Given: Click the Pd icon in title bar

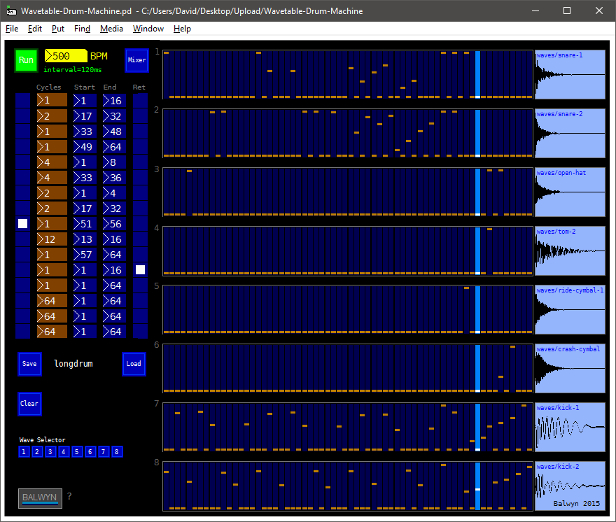Looking at the screenshot, I should 11,11.
